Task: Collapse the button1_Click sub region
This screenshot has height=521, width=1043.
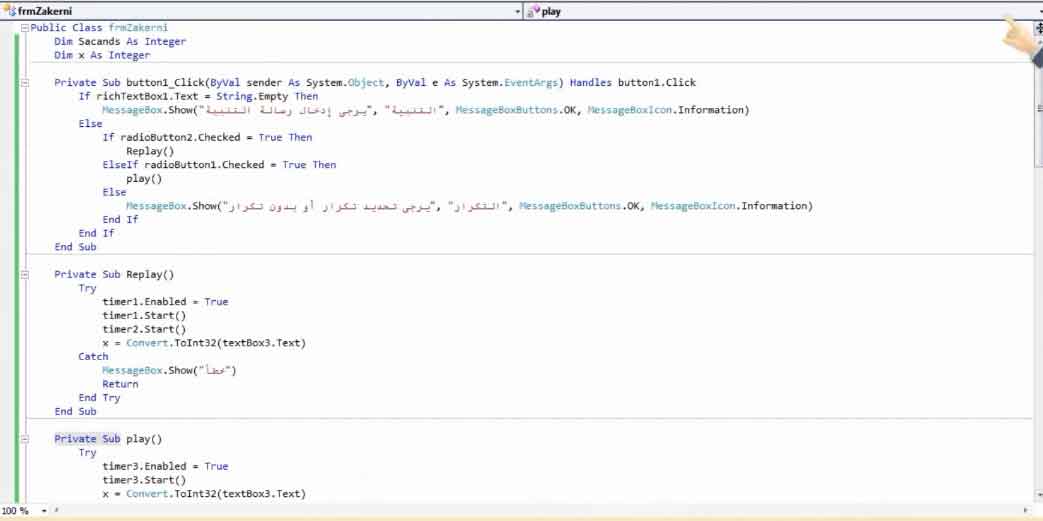Action: click(25, 83)
